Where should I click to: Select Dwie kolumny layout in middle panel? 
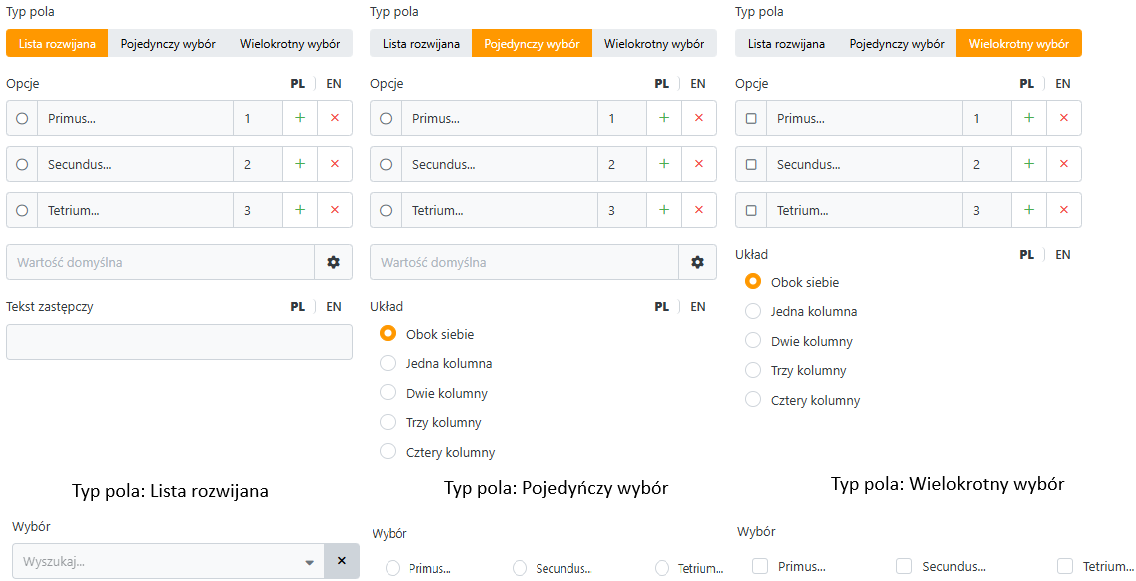point(388,393)
